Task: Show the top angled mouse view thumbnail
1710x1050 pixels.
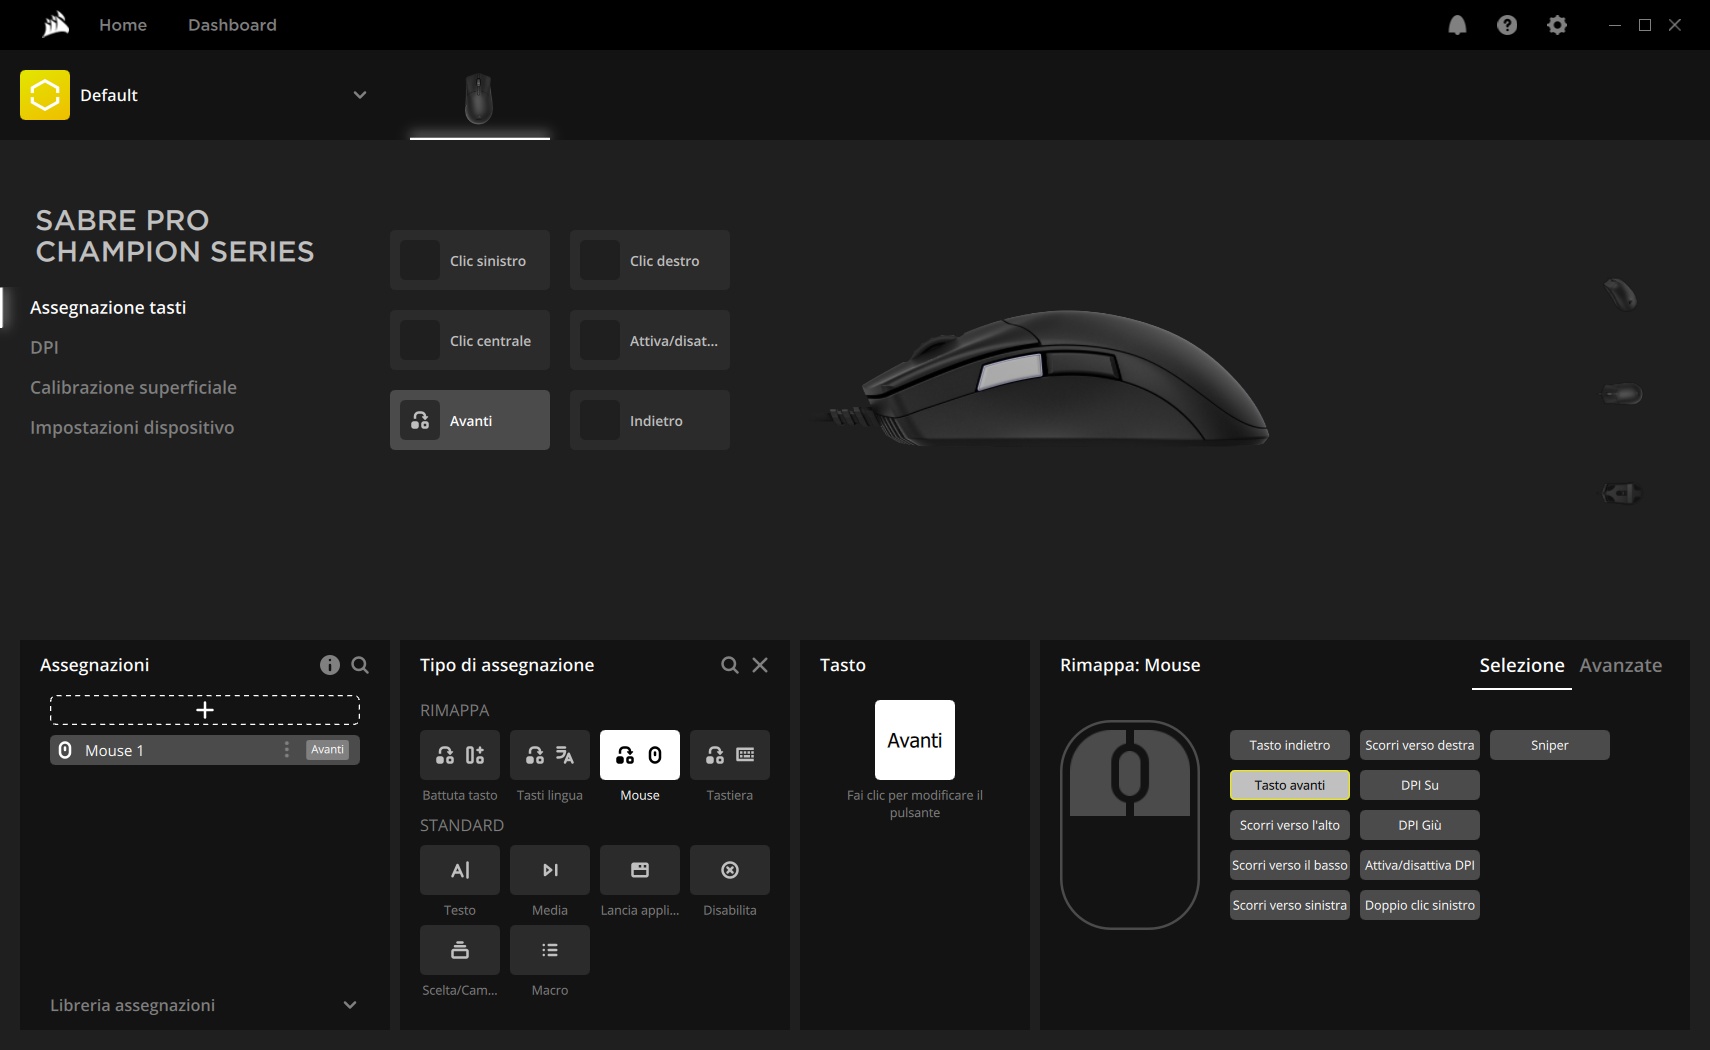Action: tap(1621, 294)
